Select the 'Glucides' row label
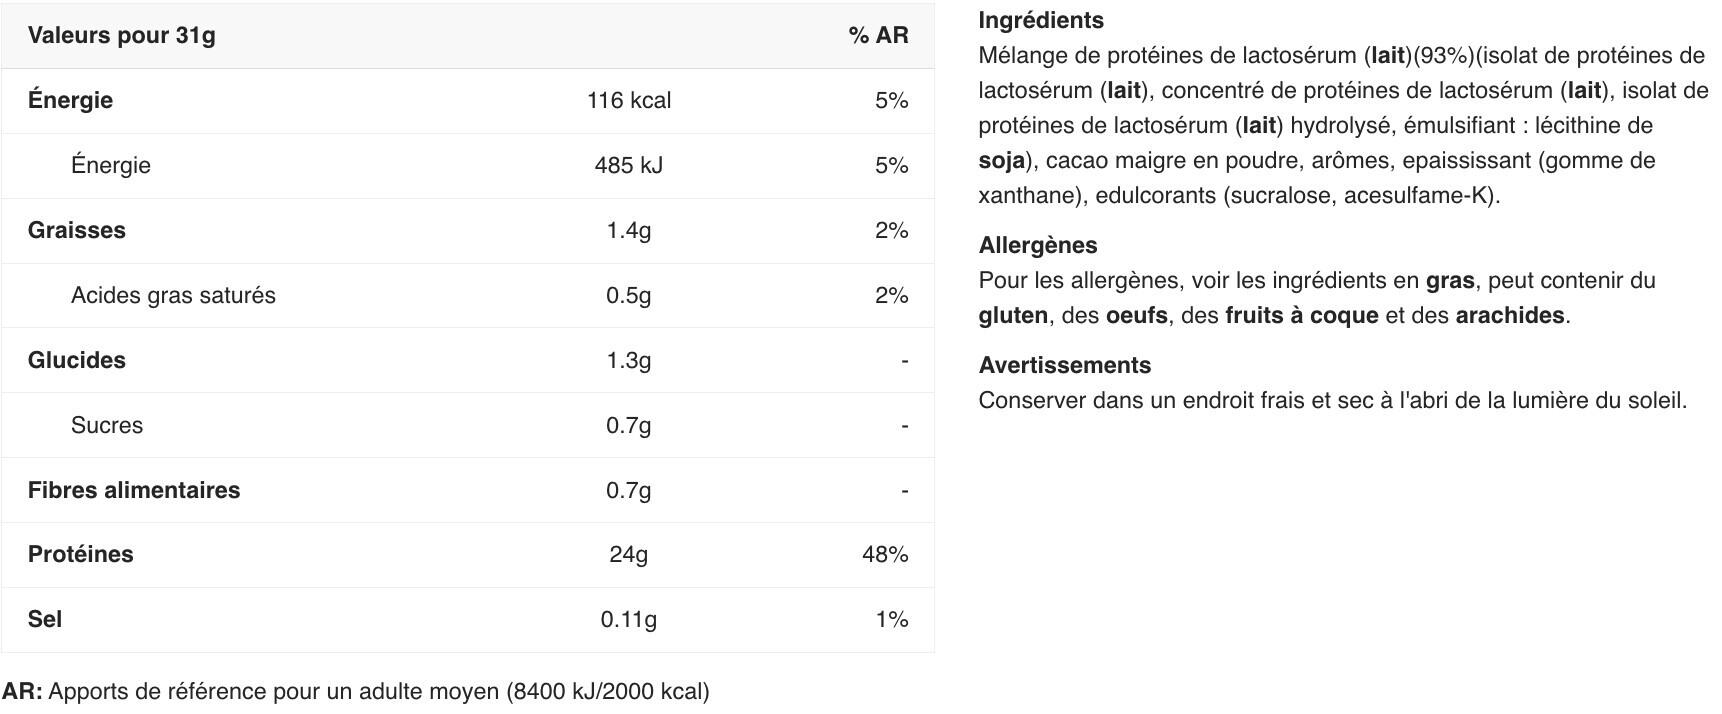This screenshot has width=1722, height=714. coord(77,360)
